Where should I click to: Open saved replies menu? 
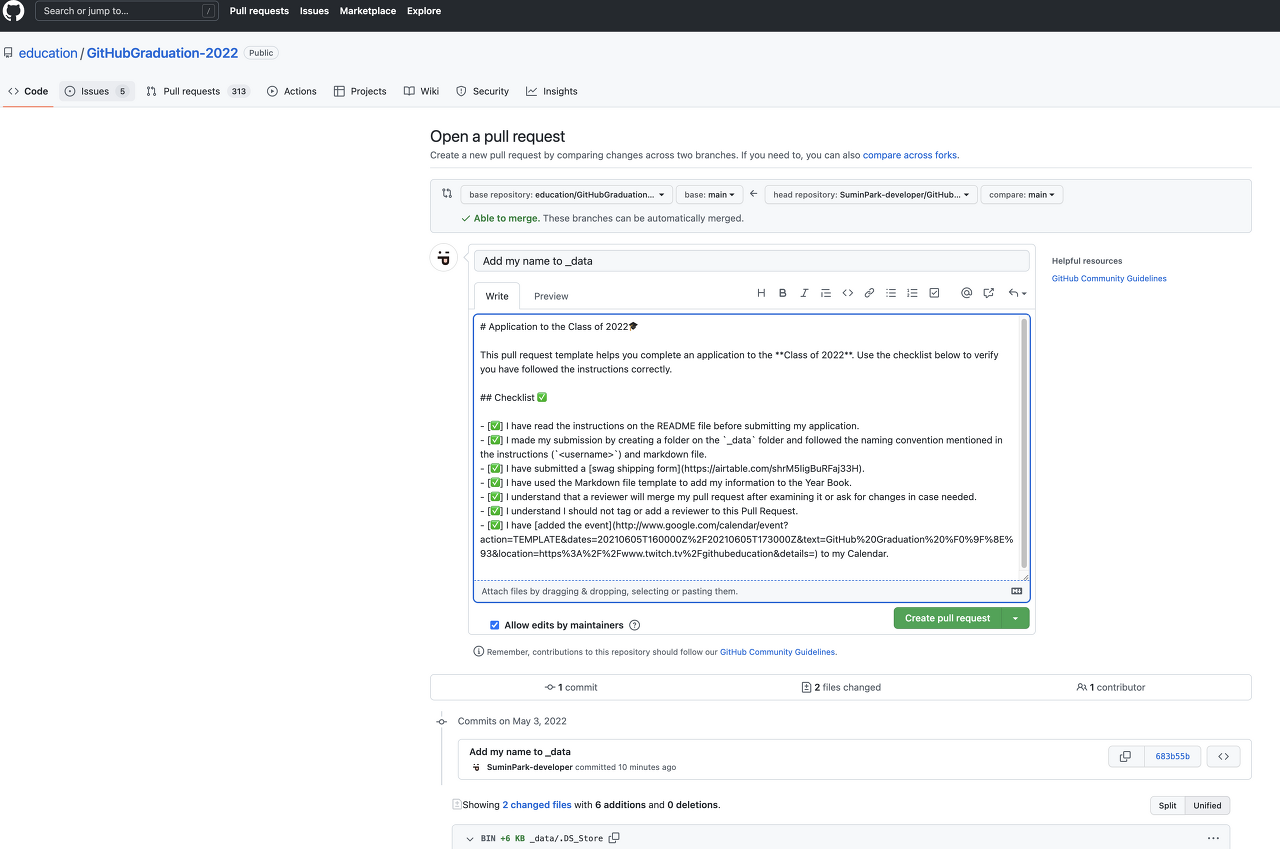coord(1017,293)
